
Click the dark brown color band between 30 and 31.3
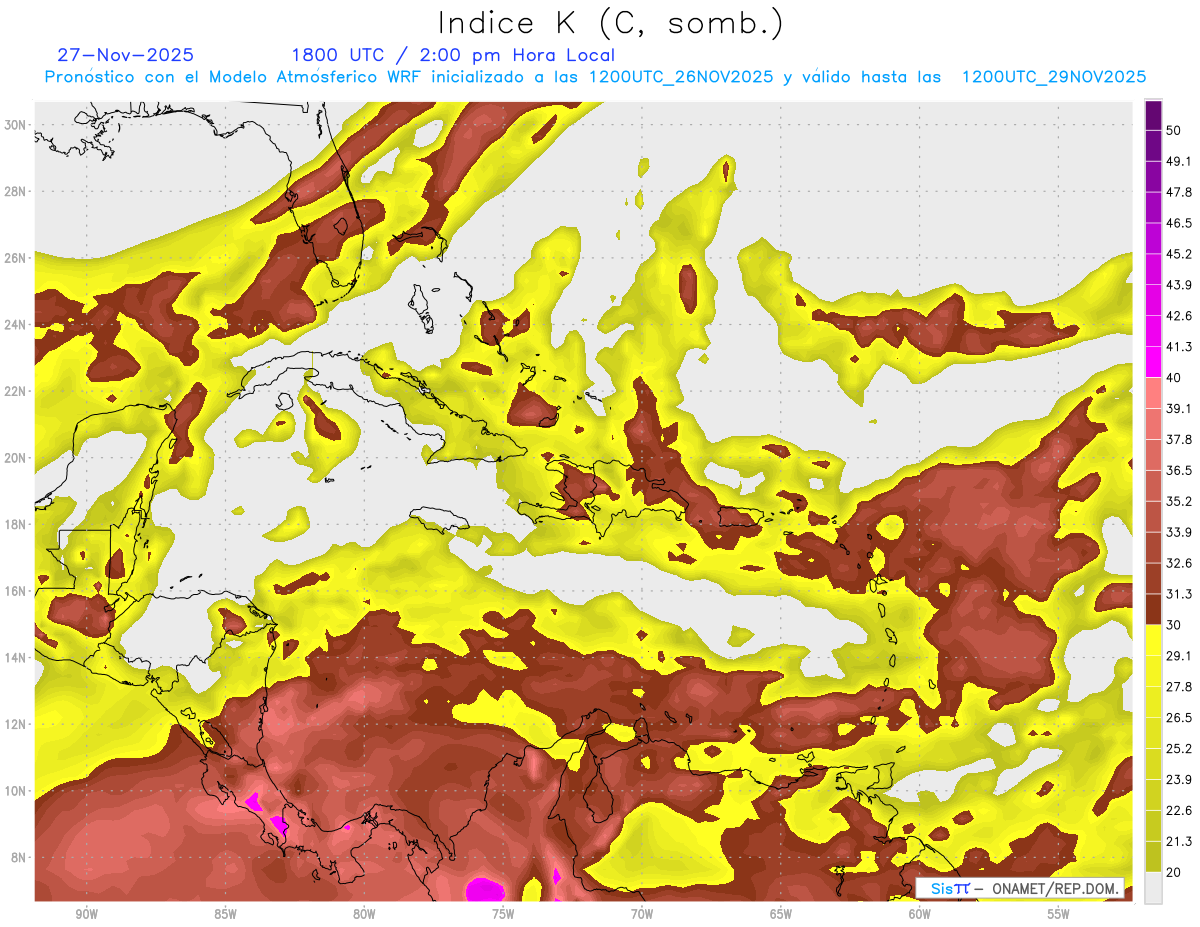1153,609
